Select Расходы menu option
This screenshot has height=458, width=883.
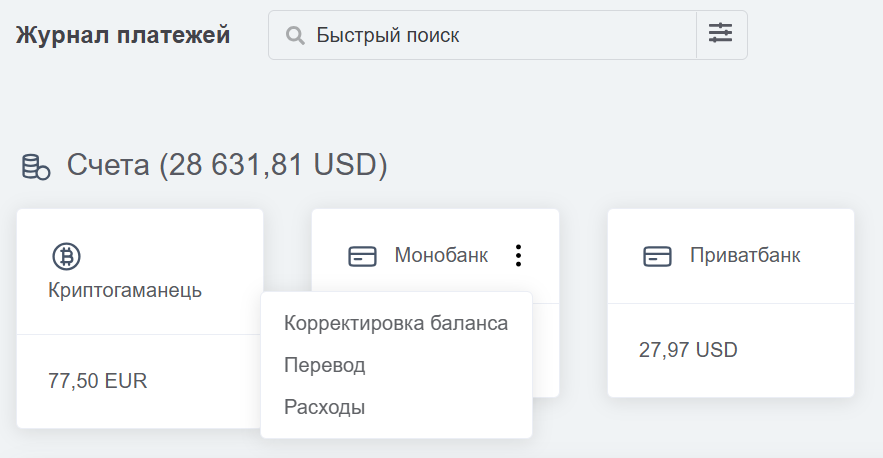[x=325, y=407]
